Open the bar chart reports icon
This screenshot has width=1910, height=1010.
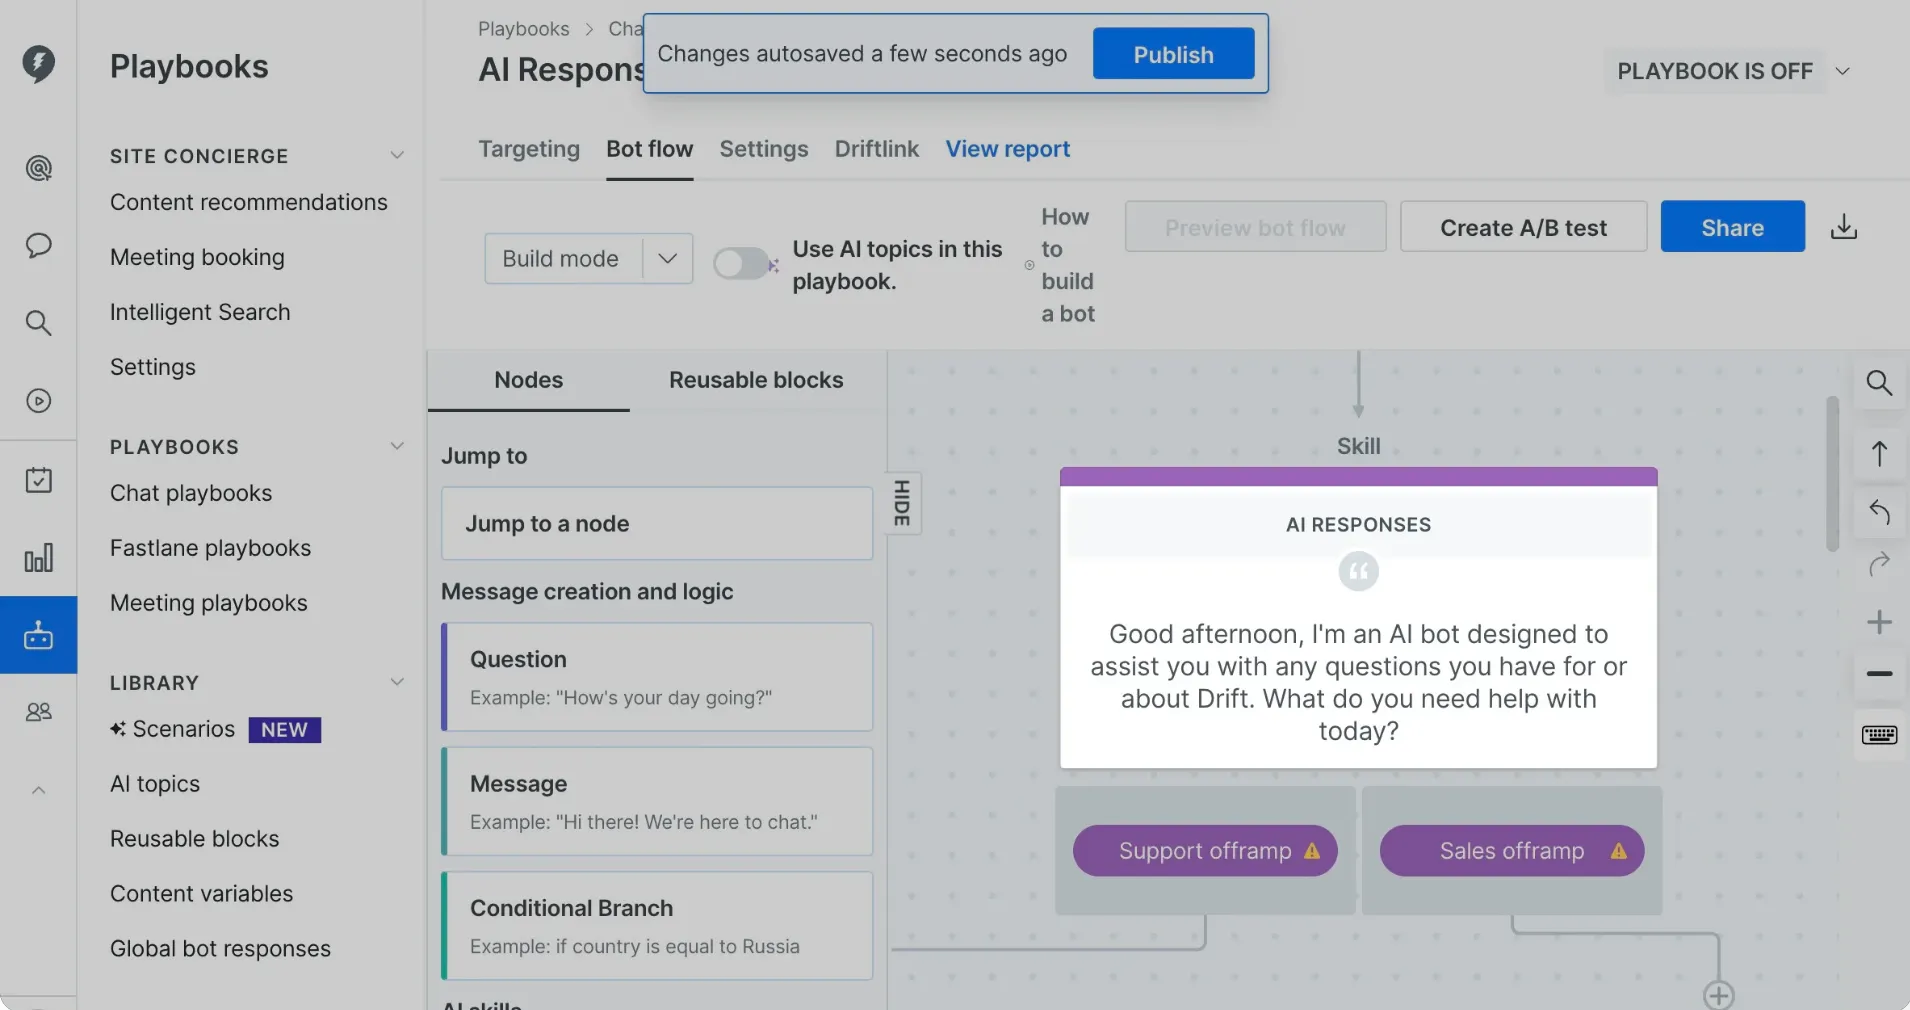[38, 558]
